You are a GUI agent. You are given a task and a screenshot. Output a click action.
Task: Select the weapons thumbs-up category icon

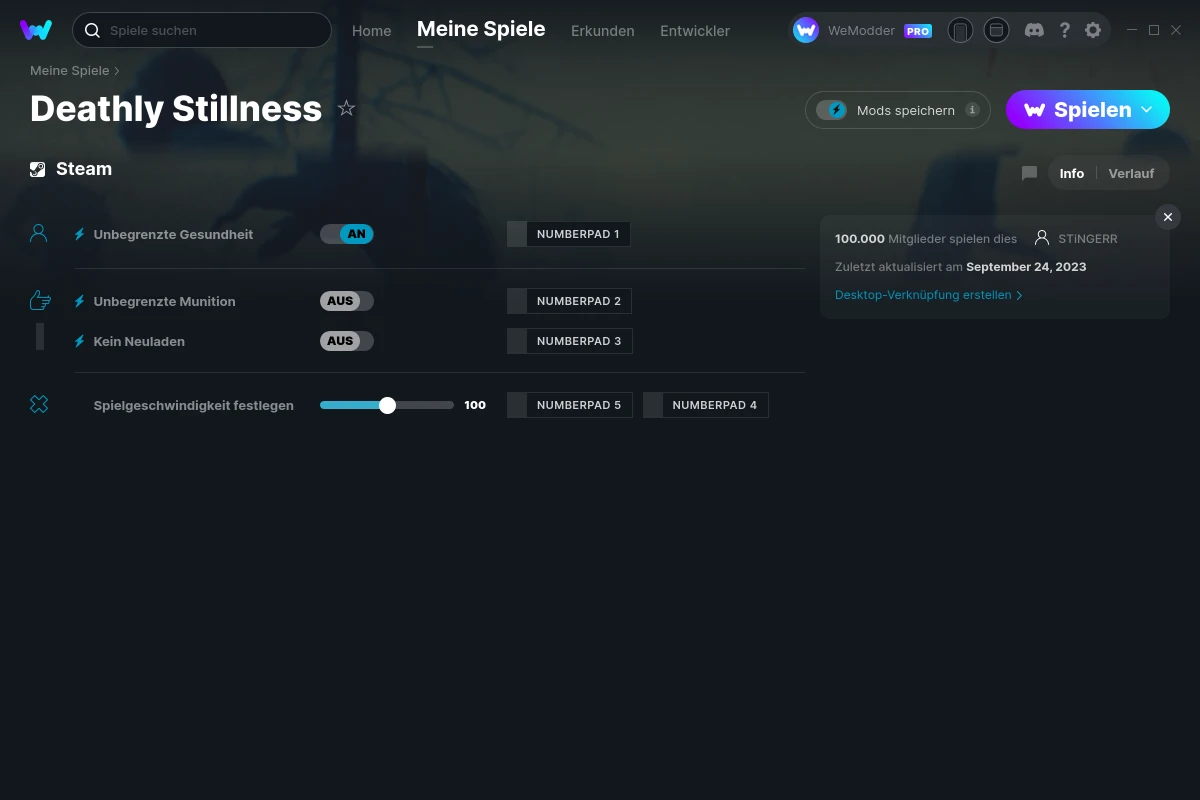[40, 300]
